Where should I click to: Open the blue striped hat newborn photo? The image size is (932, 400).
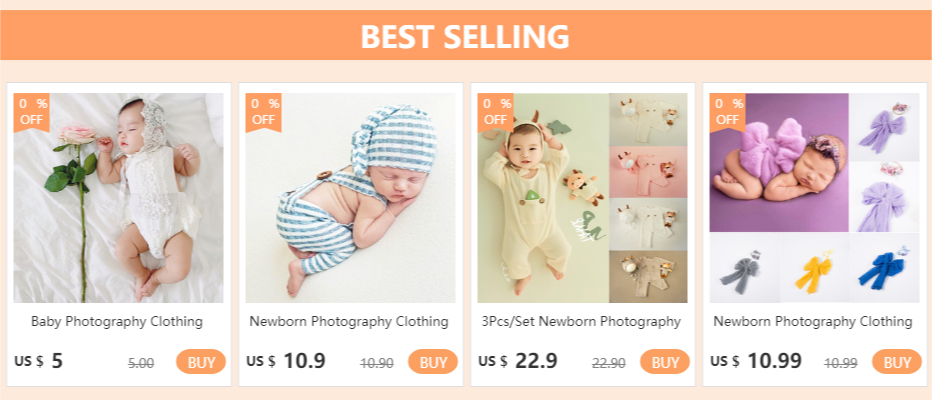pos(350,198)
